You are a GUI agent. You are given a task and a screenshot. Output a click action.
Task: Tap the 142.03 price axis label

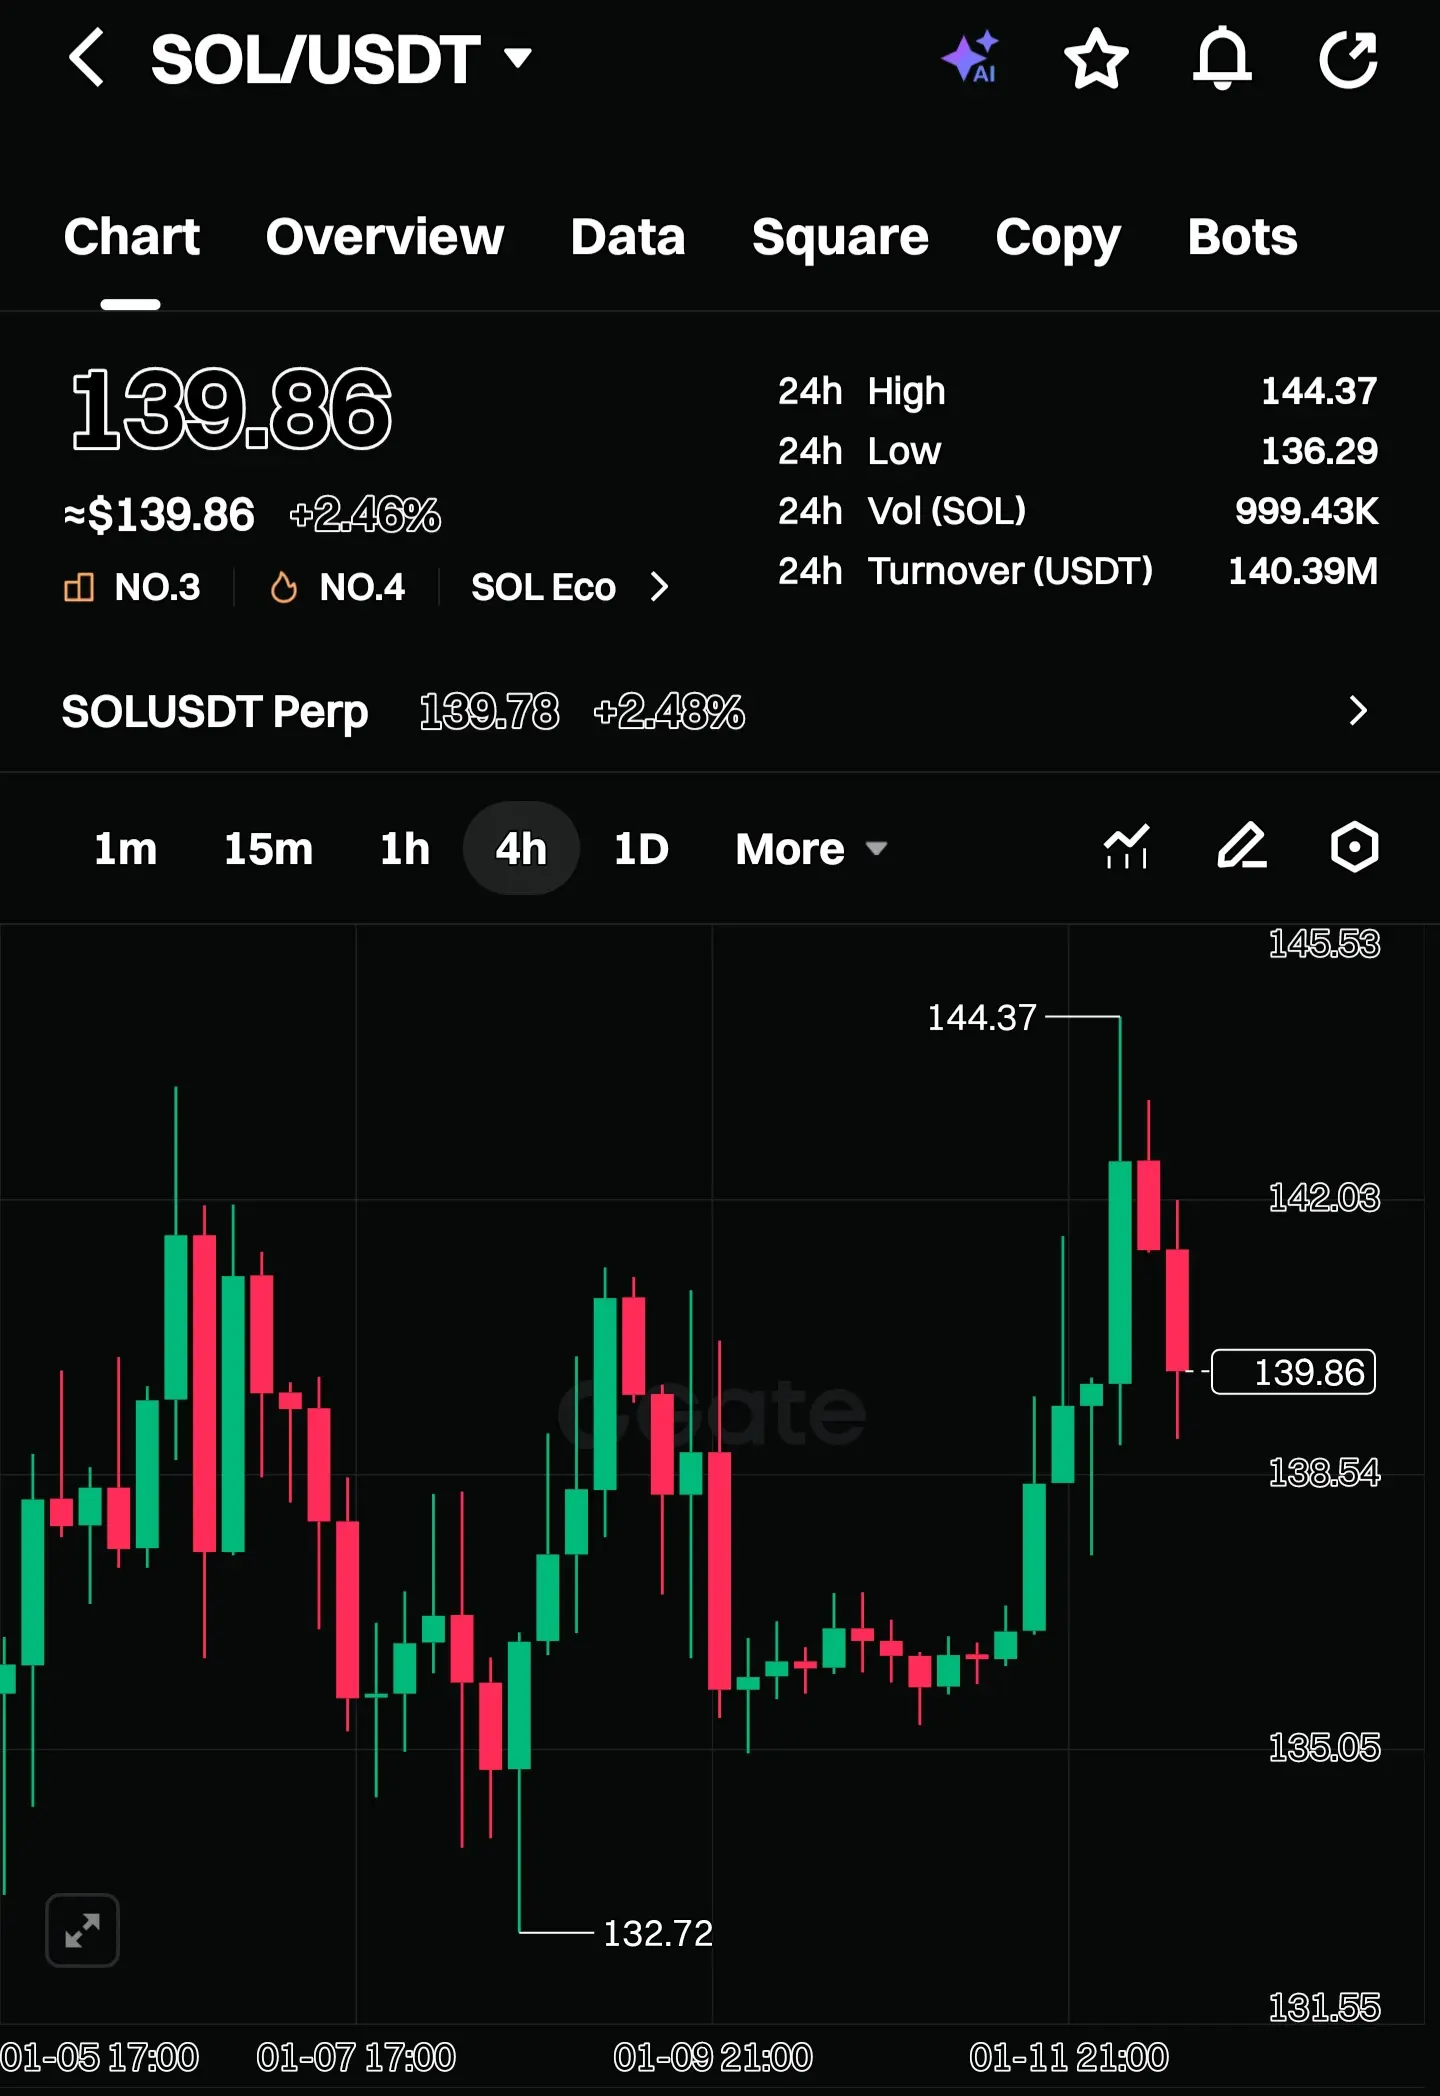[1324, 1198]
